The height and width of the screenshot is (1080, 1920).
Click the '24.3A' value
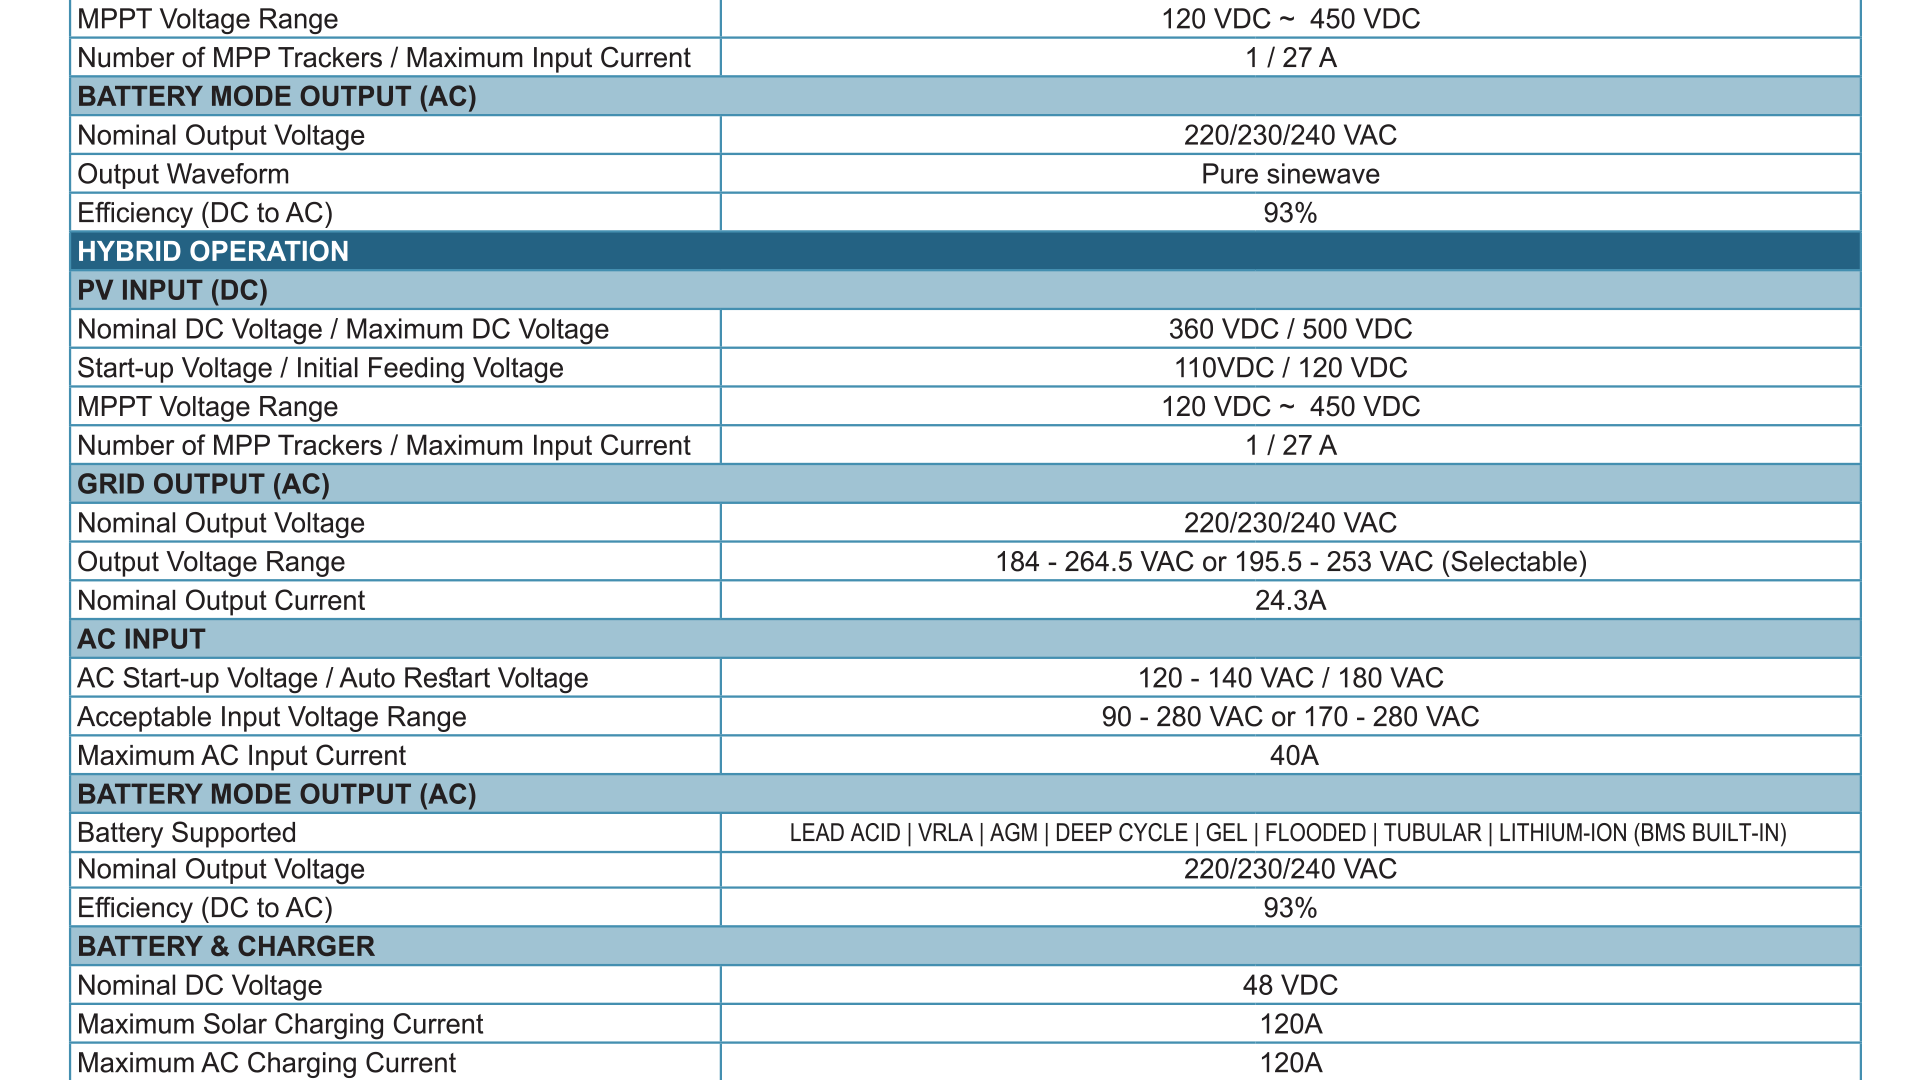[x=1290, y=600]
